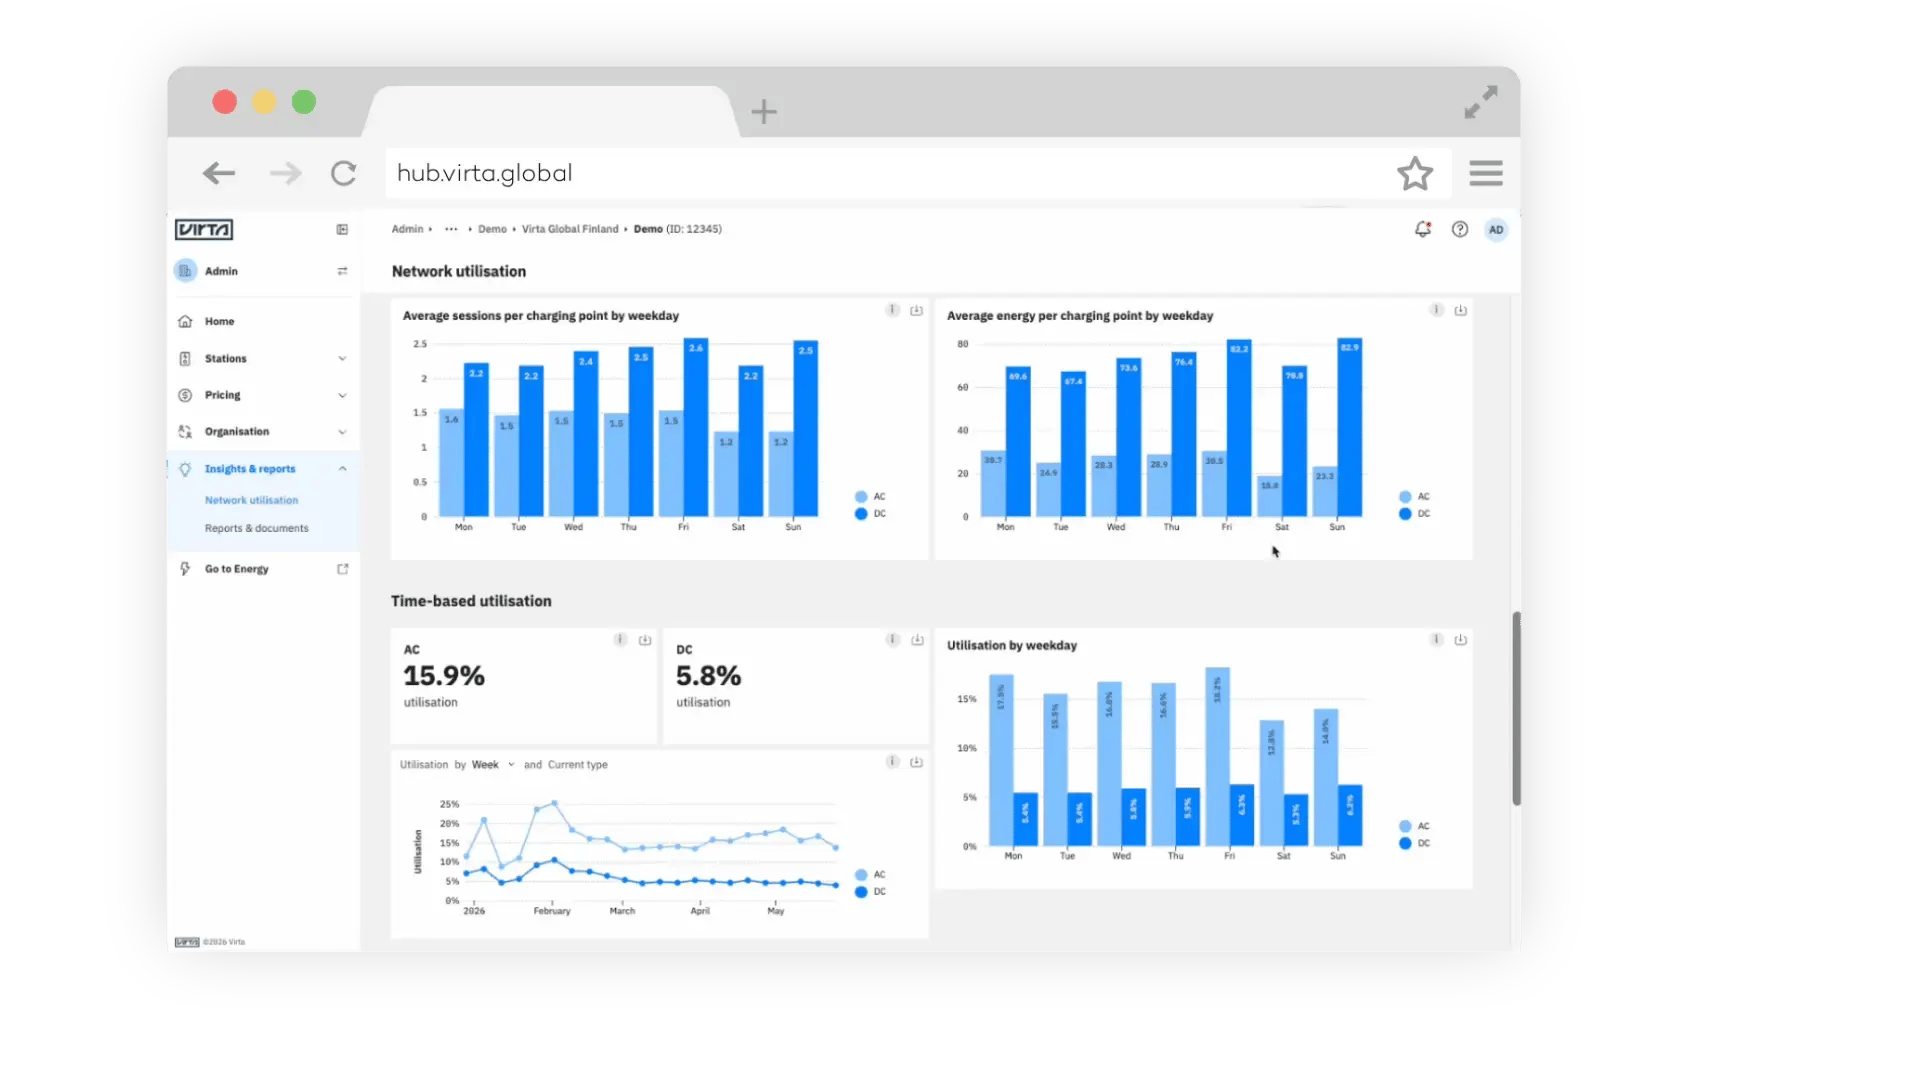Go back in browser history
The image size is (1920, 1080).
pos(219,174)
